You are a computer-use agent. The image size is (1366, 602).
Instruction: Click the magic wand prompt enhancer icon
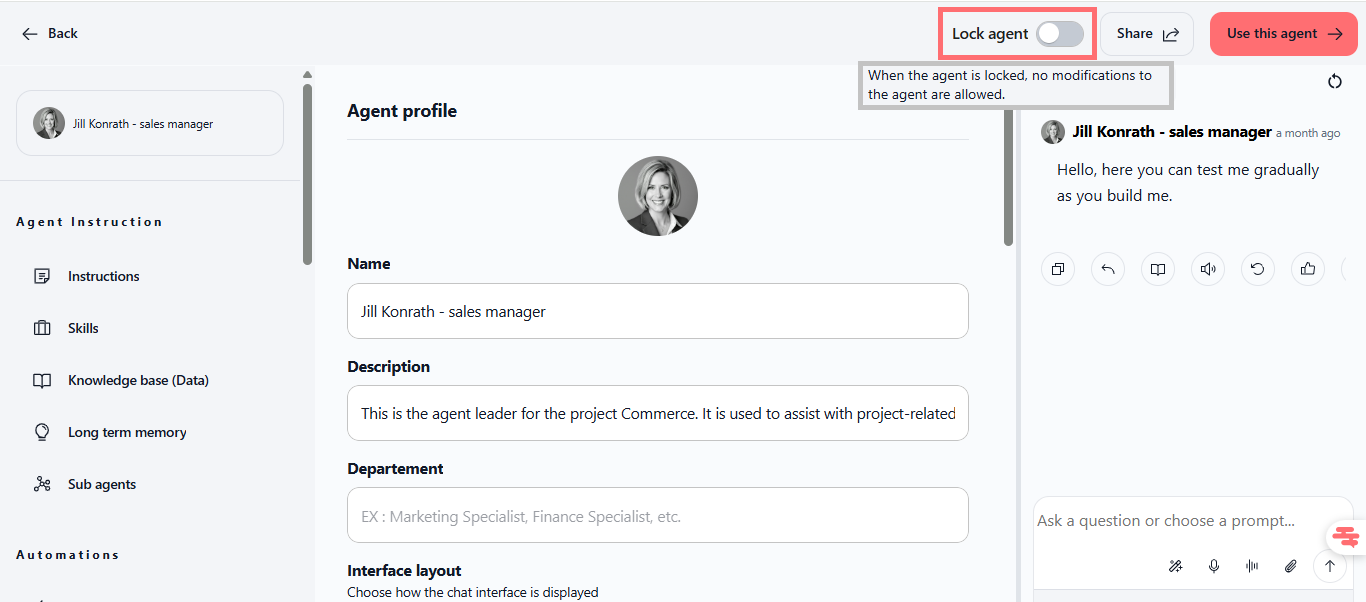(1176, 566)
